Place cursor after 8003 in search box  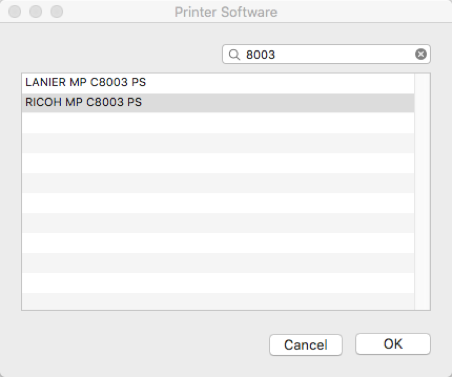(x=276, y=55)
